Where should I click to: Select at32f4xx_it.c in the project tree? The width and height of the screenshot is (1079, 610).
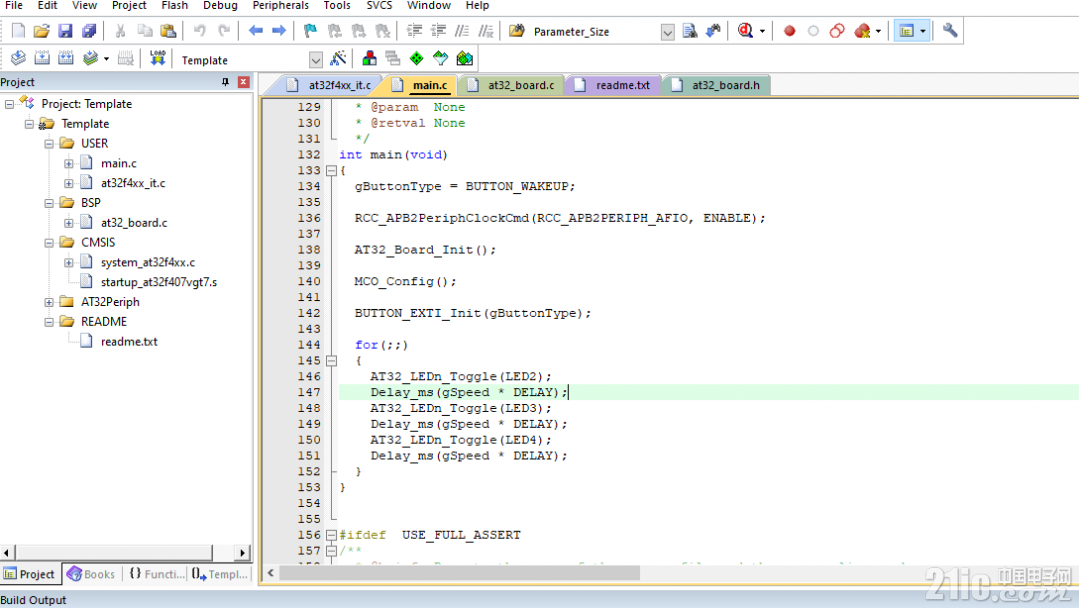click(x=133, y=183)
